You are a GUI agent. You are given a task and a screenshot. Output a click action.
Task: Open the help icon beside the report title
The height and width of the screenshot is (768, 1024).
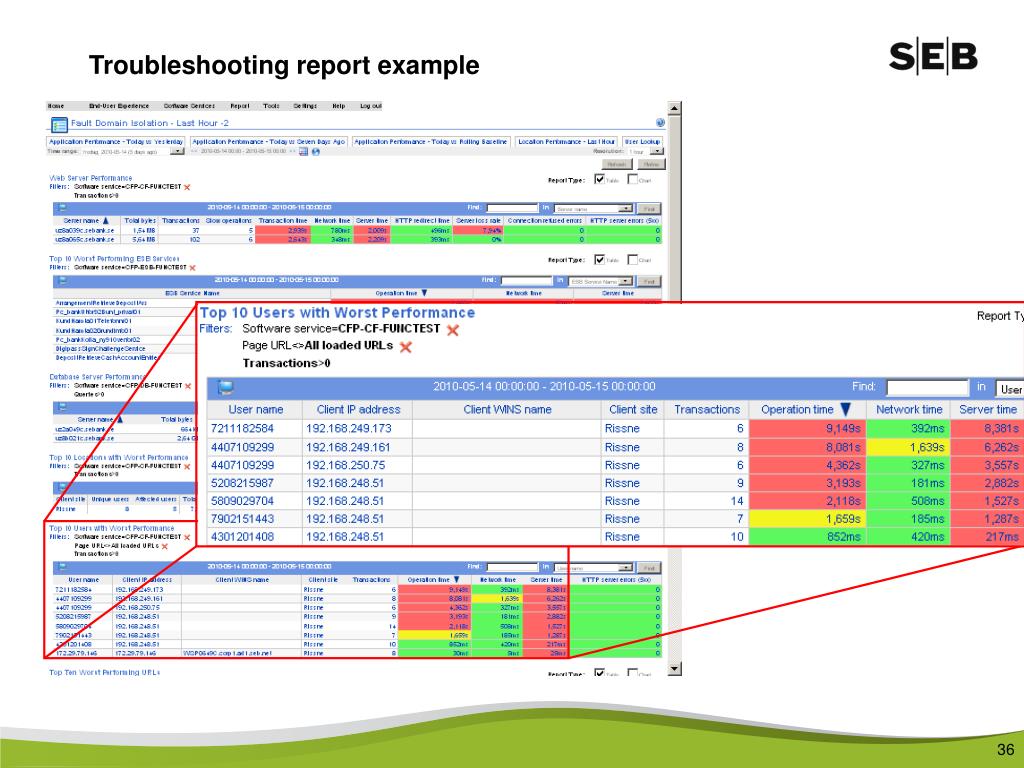(660, 123)
